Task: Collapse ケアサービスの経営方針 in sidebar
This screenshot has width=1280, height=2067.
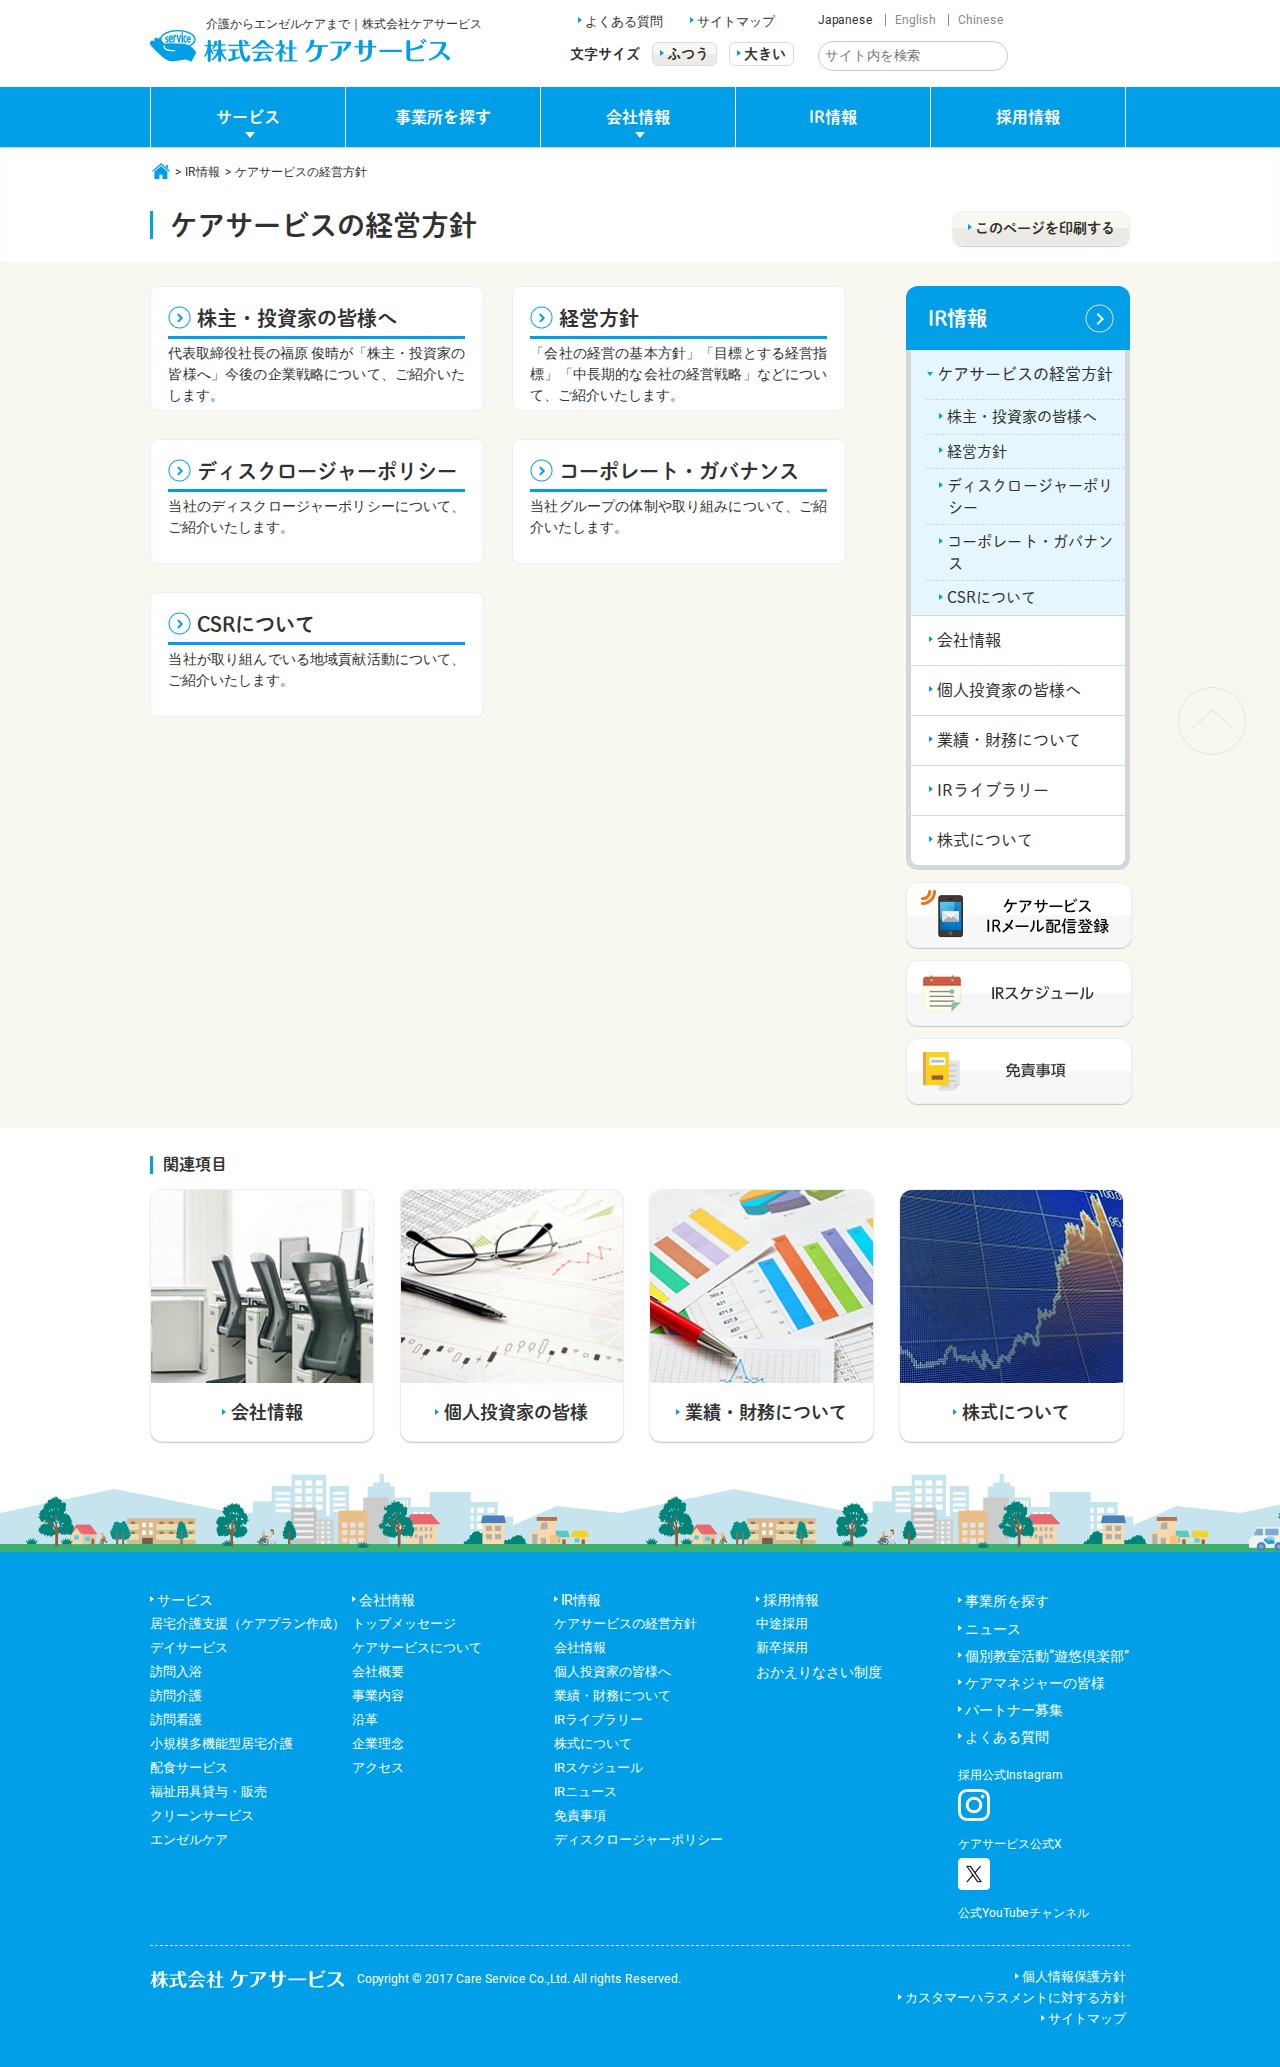Action: click(1018, 374)
